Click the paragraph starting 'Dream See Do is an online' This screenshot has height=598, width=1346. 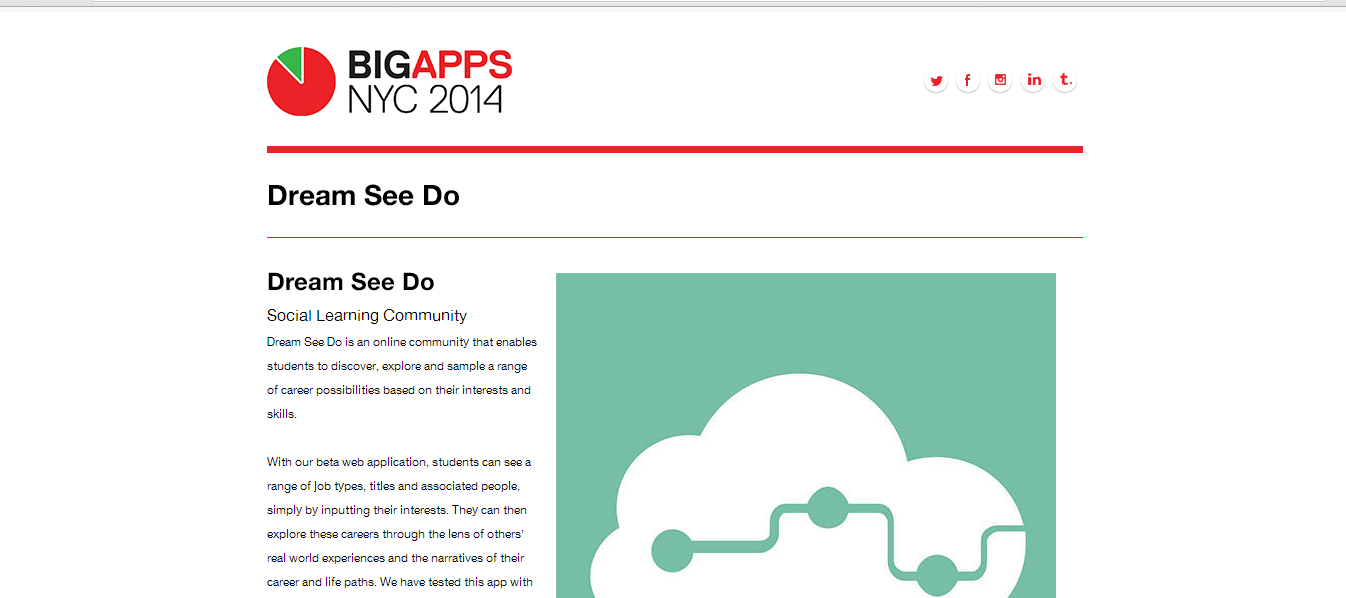pos(400,378)
